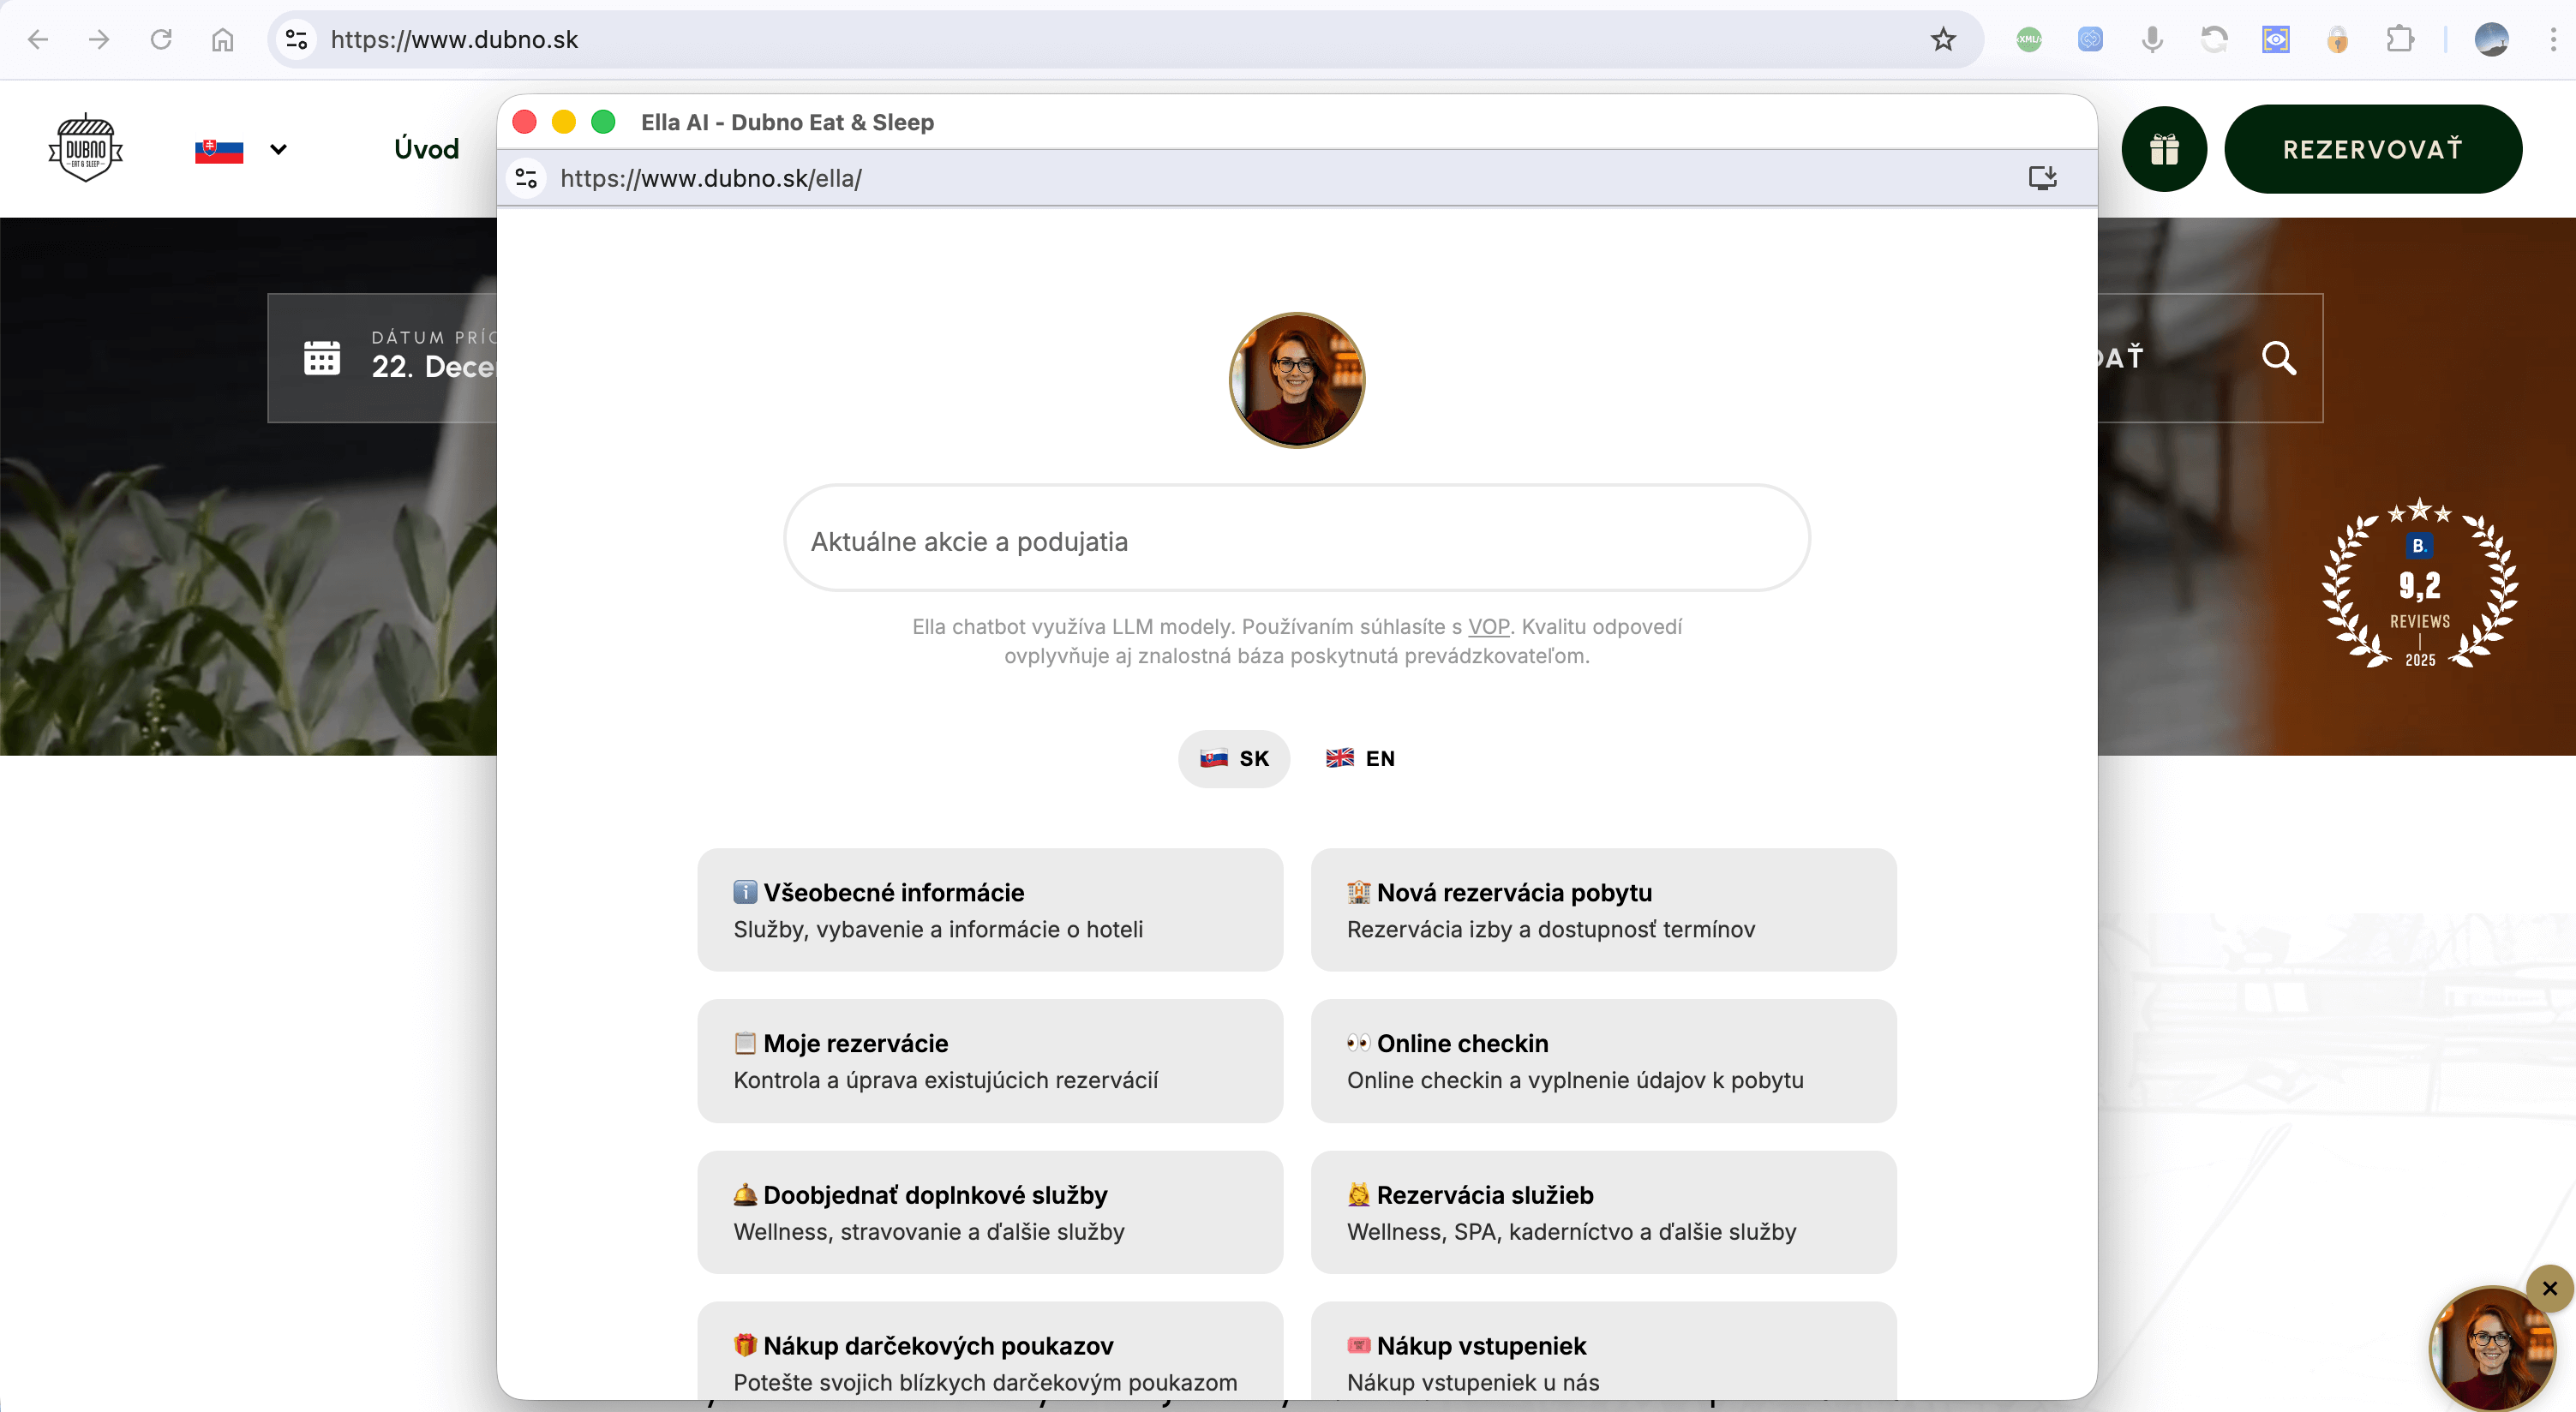Click the REZERVOVAŤ button
2576x1412 pixels.
click(2372, 149)
